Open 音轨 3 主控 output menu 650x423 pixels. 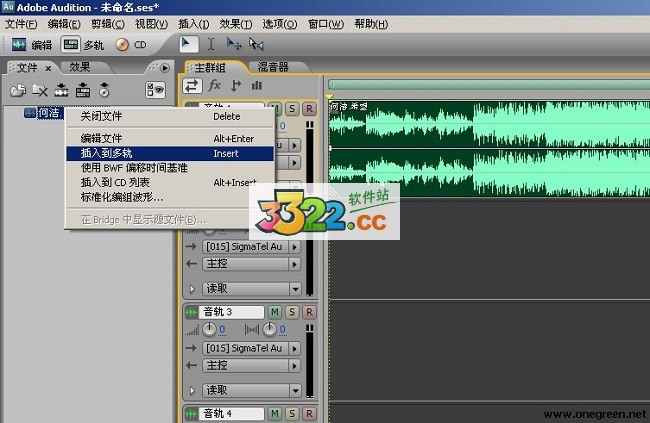coord(251,365)
